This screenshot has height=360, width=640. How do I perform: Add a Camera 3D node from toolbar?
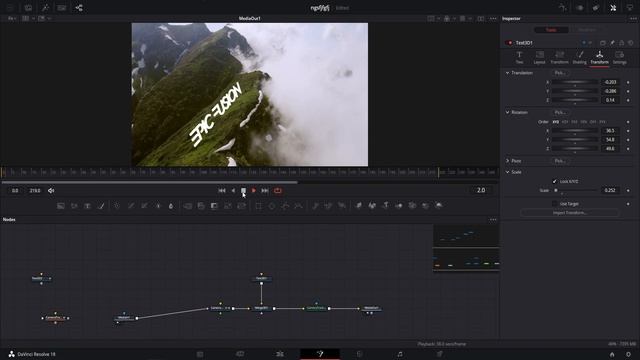click(412, 206)
